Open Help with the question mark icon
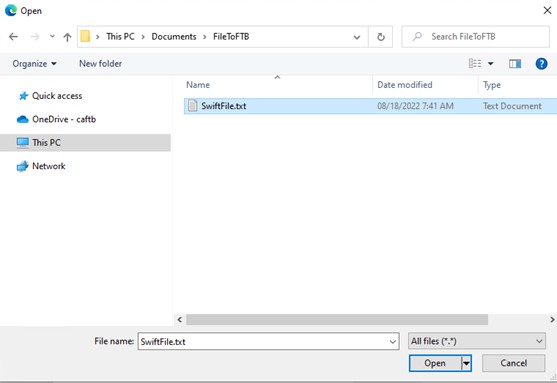Image resolution: width=557 pixels, height=383 pixels. coord(541,64)
